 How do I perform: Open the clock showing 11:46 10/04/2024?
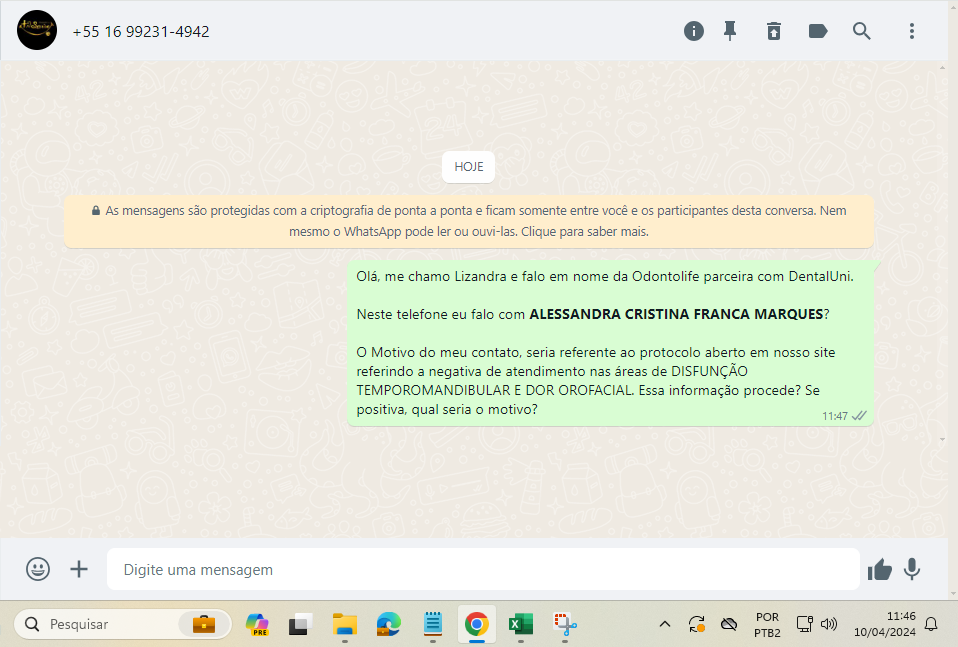coord(885,624)
